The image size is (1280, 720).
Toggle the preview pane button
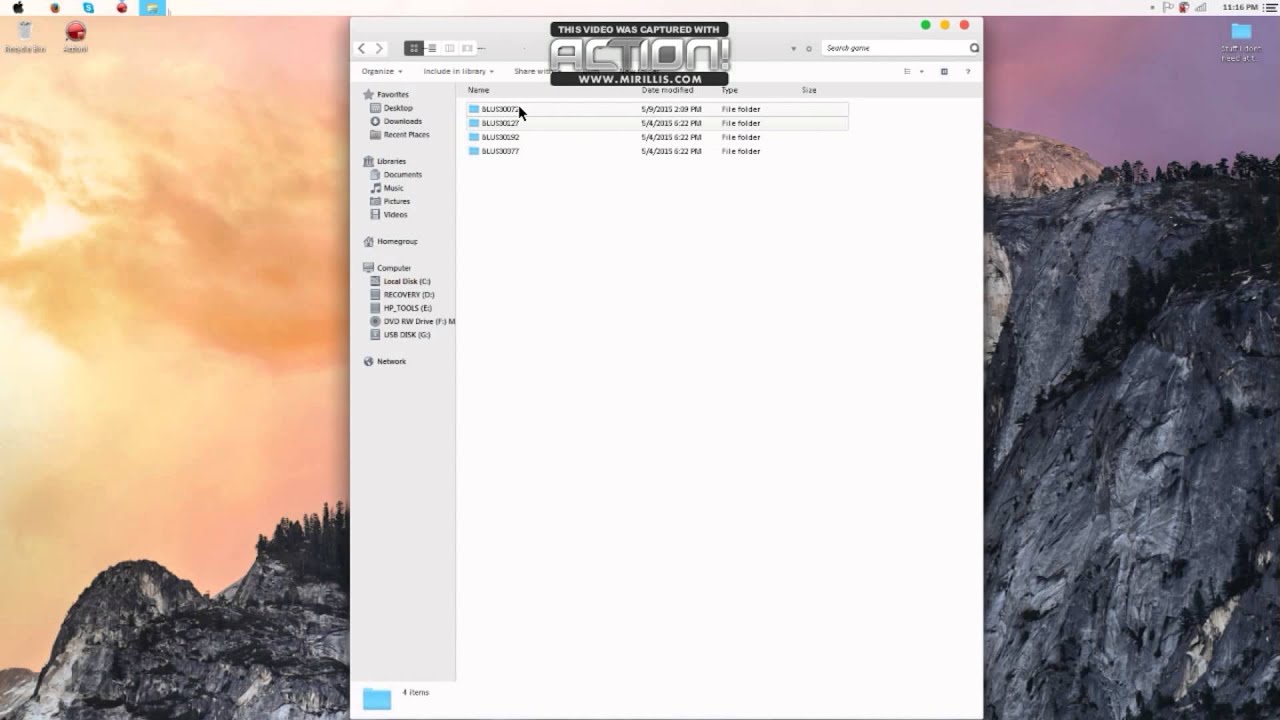click(944, 71)
